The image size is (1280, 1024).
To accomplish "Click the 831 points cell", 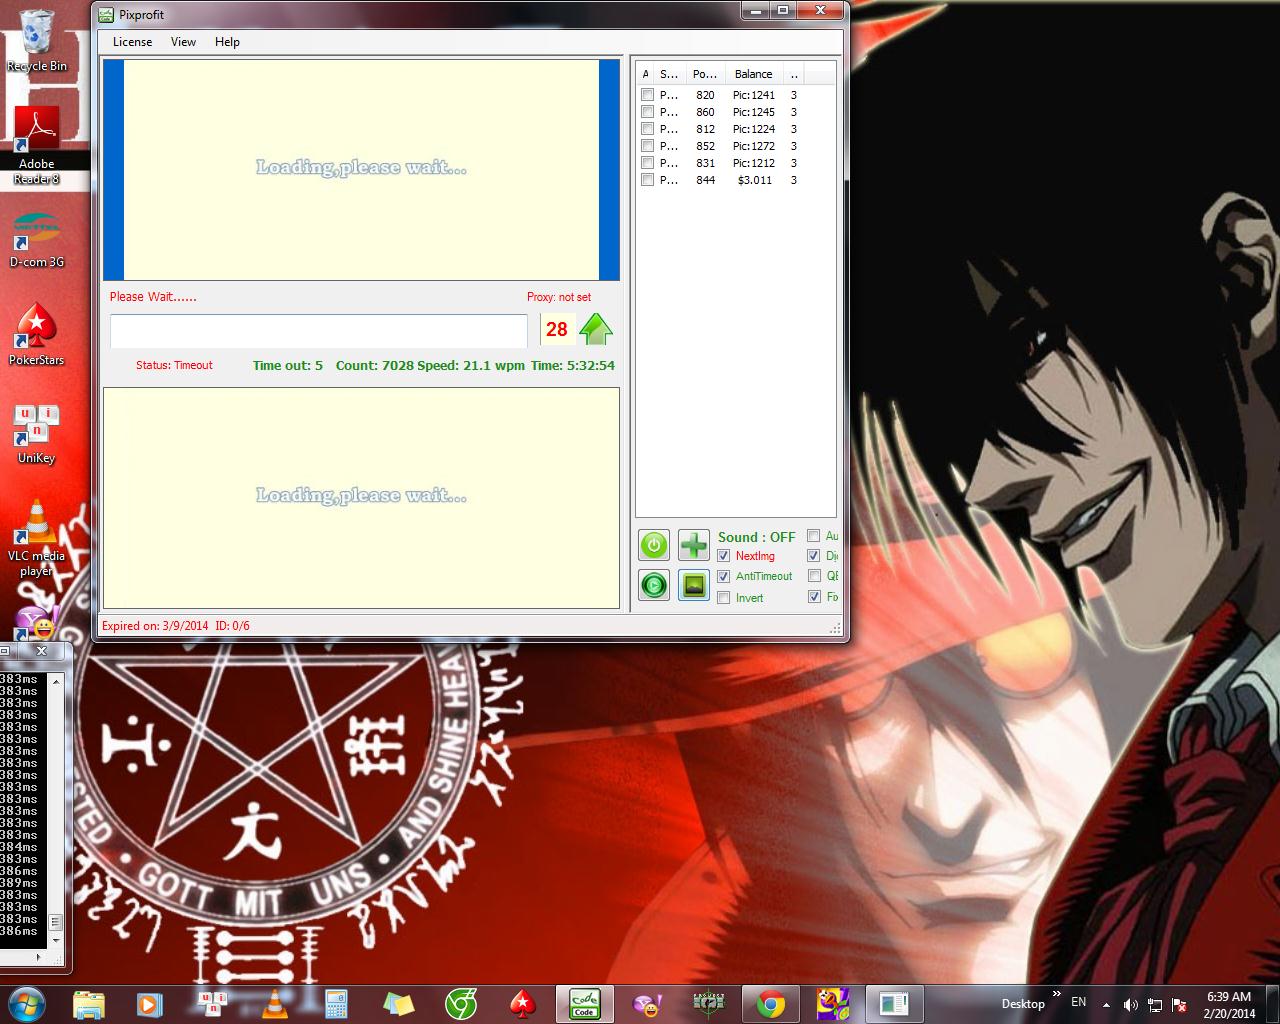I will point(705,163).
